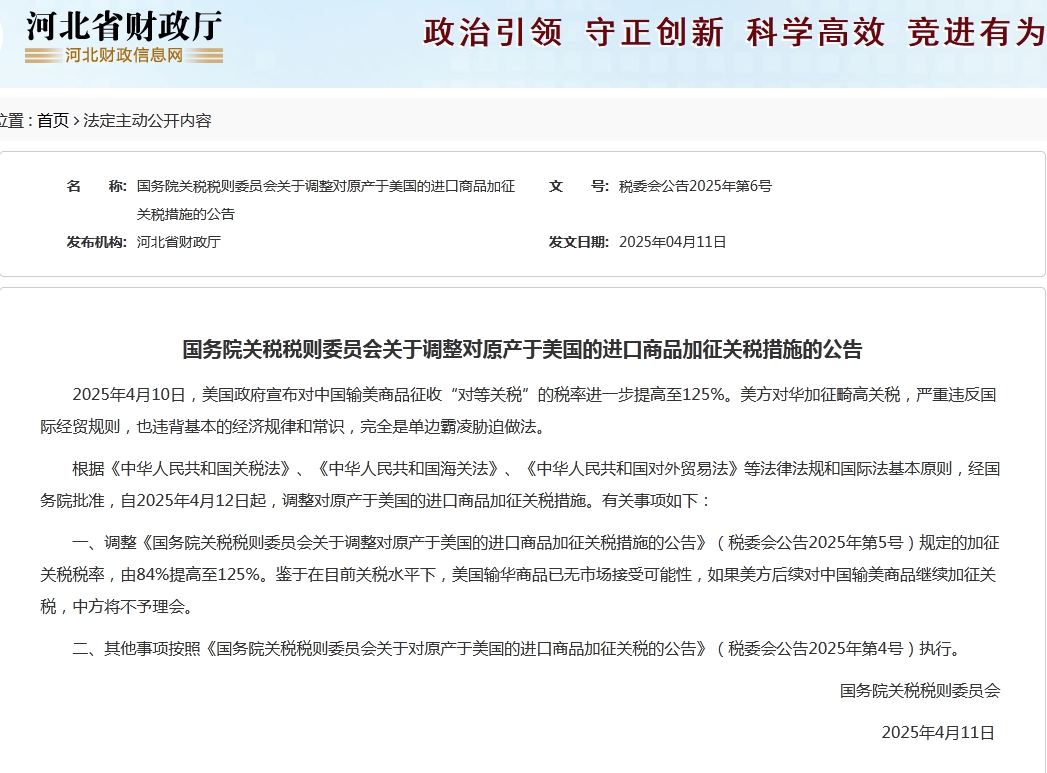Click the paragraph beginning 一、调整
This screenshot has height=773, width=1047.
pos(520,575)
